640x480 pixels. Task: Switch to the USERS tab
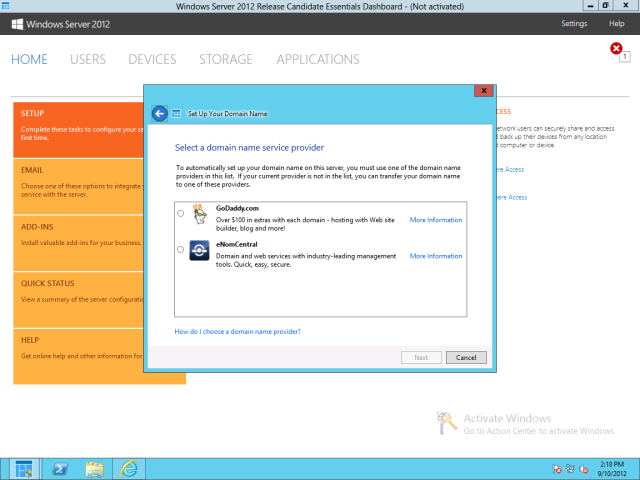tap(88, 60)
